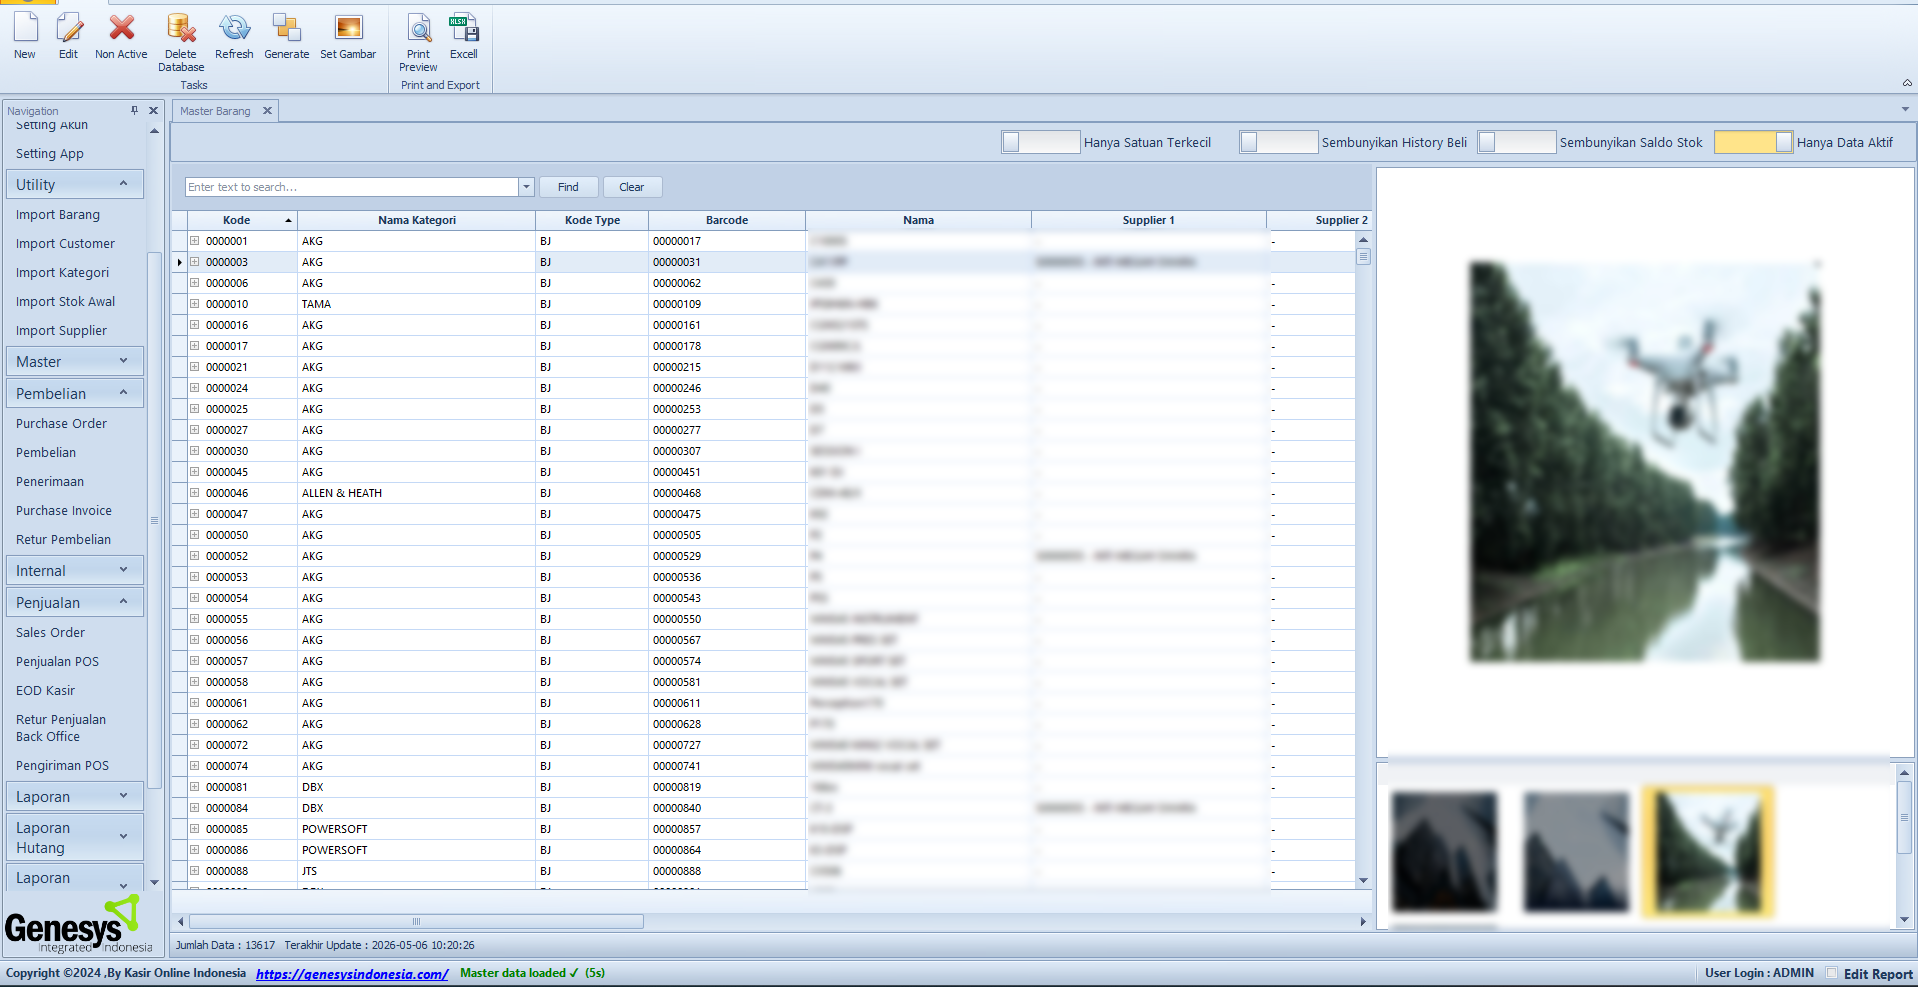The height and width of the screenshot is (987, 1918).
Task: Open Import Customer in navigation
Action: 65,244
